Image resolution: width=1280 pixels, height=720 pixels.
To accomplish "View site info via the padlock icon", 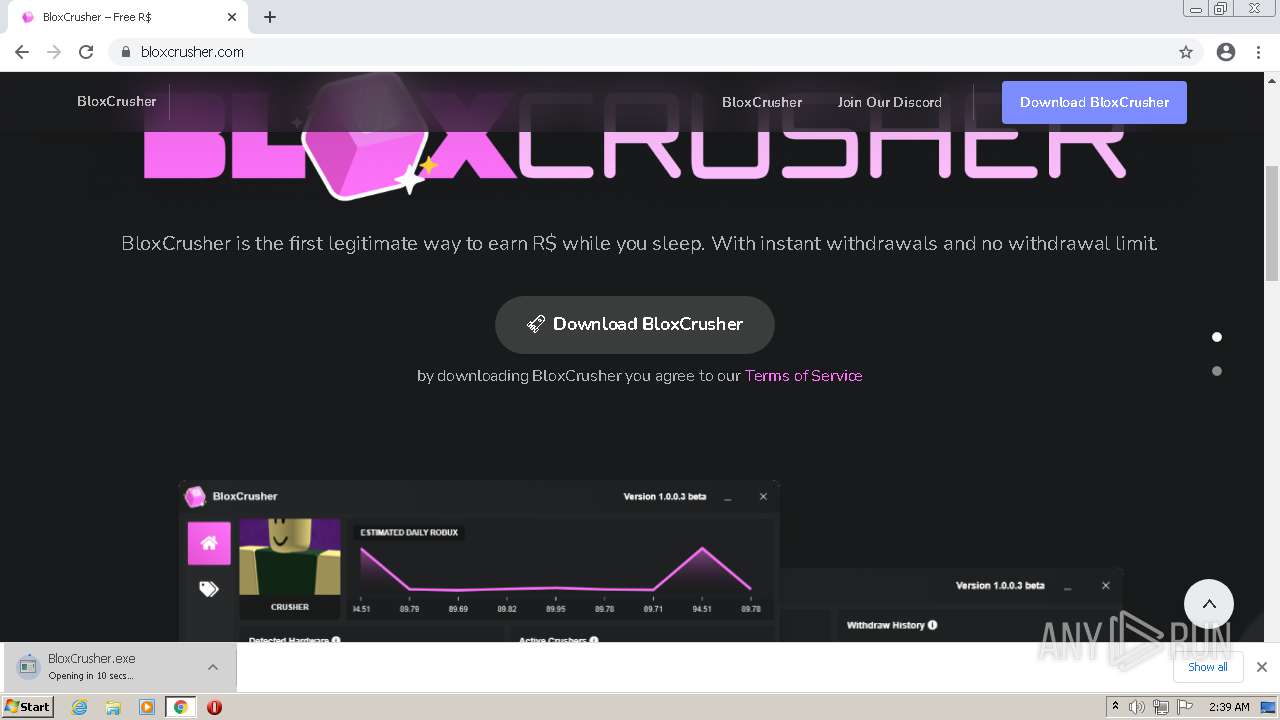I will [x=126, y=52].
